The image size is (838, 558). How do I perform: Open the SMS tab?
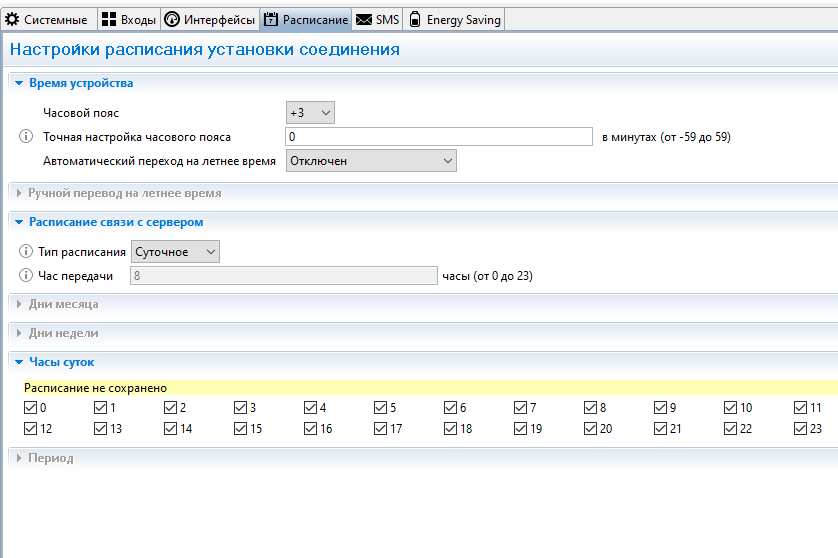click(x=377, y=20)
